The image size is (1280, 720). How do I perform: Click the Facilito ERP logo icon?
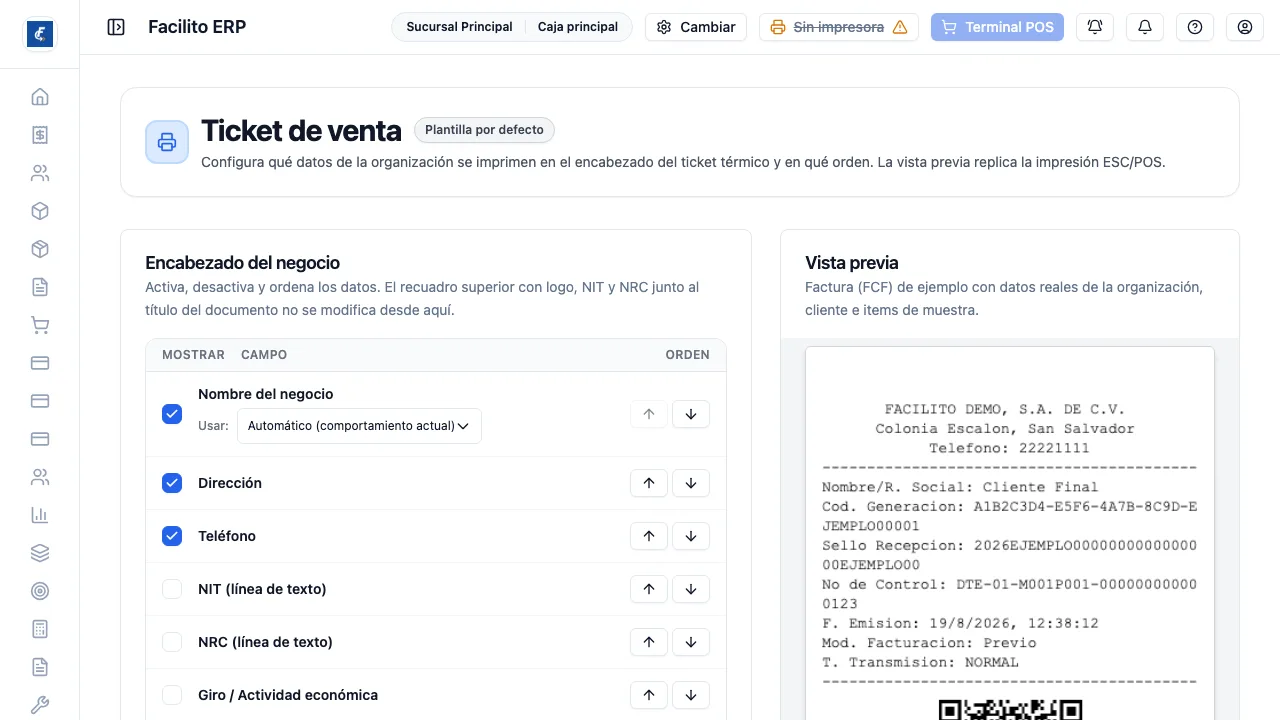tap(40, 34)
